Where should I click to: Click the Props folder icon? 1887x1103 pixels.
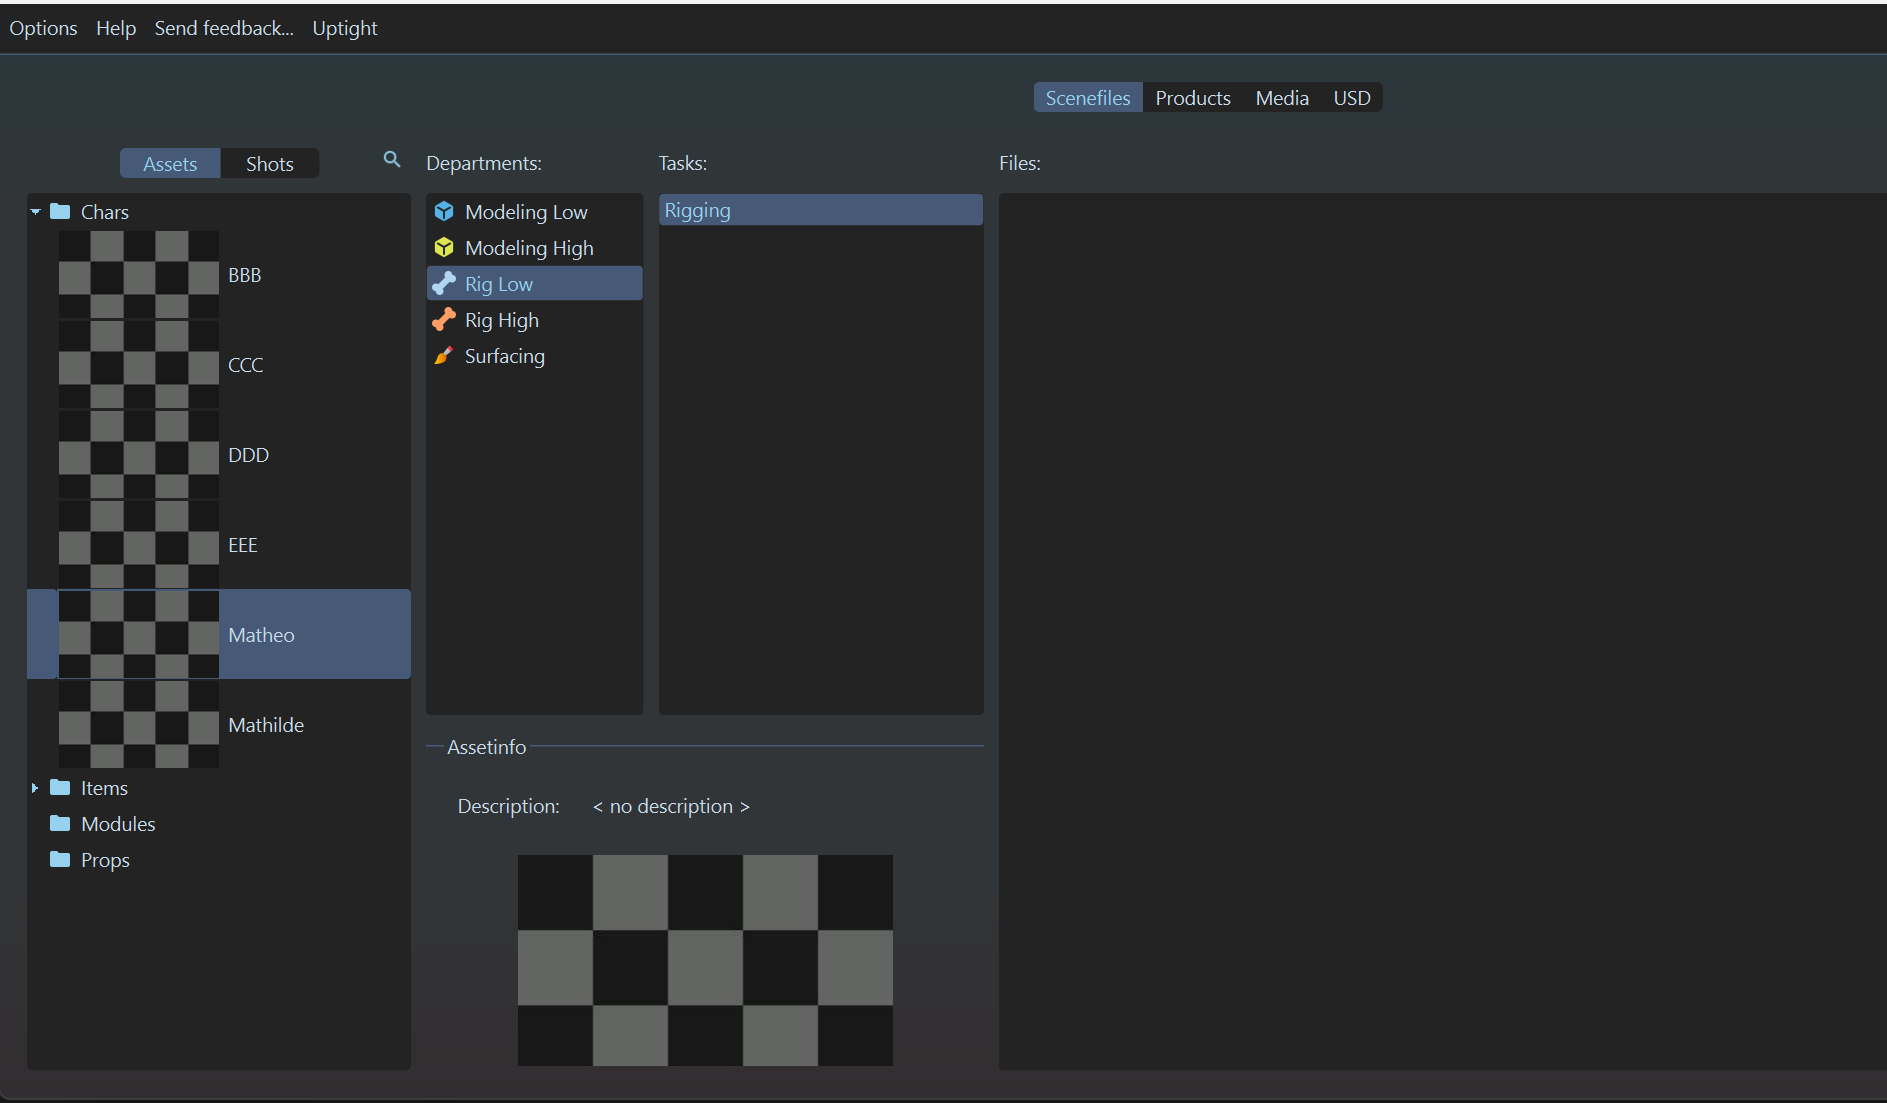tap(60, 860)
